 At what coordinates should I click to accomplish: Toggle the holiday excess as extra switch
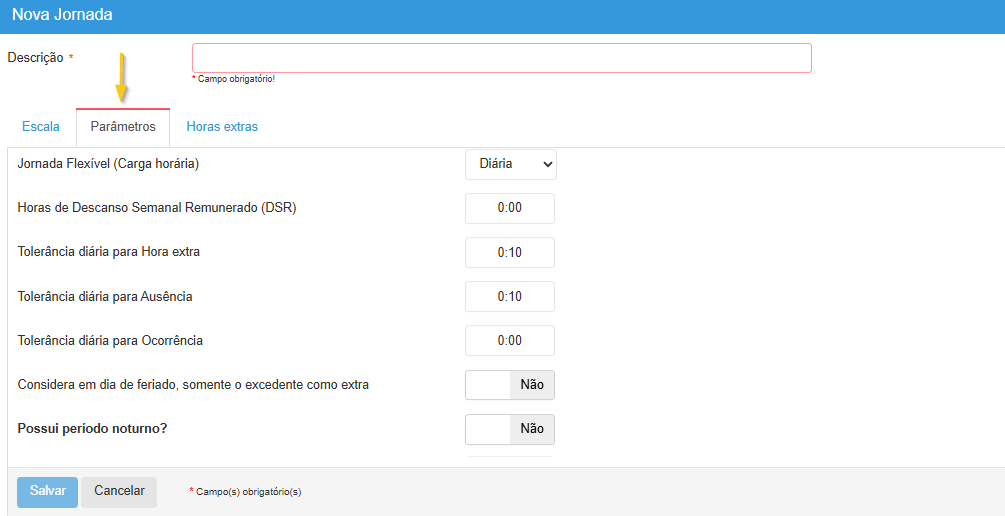510,385
